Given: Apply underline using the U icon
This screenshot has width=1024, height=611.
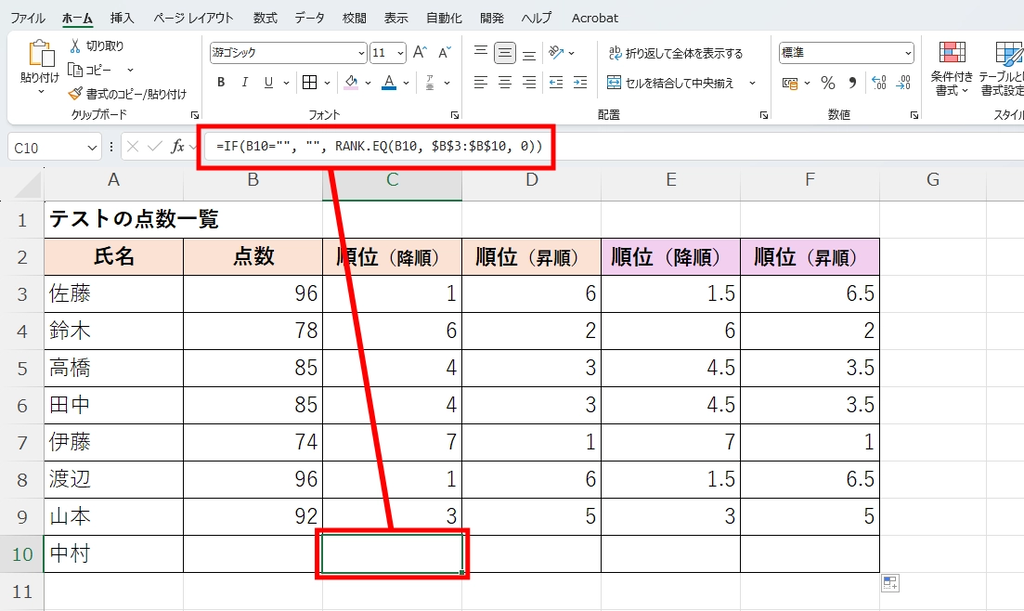Looking at the screenshot, I should coord(267,82).
